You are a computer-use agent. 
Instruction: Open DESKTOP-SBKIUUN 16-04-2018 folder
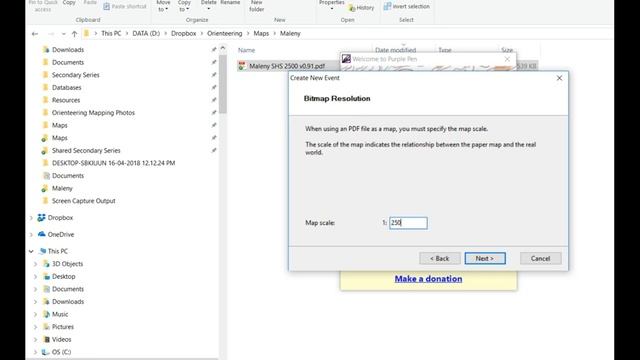pyautogui.click(x=113, y=163)
